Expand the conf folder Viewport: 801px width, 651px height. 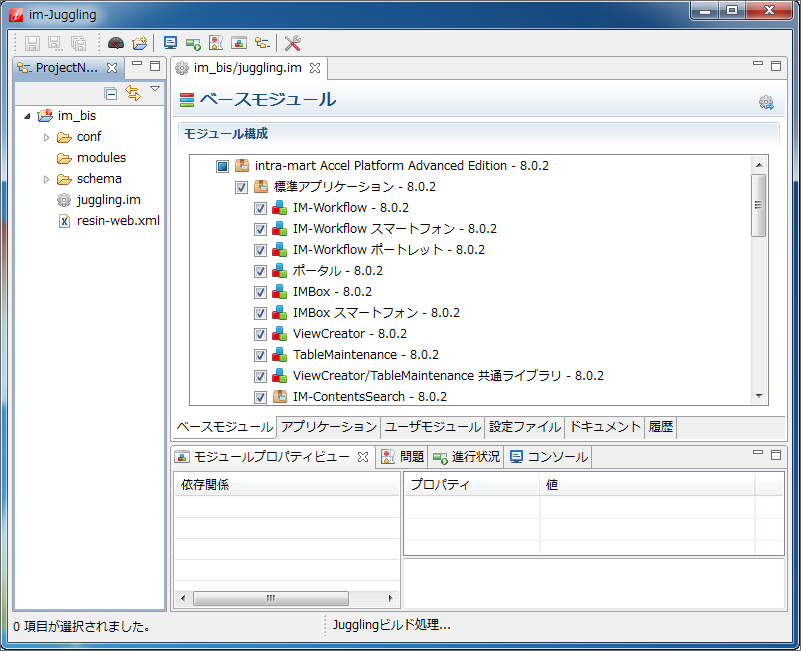tap(46, 137)
